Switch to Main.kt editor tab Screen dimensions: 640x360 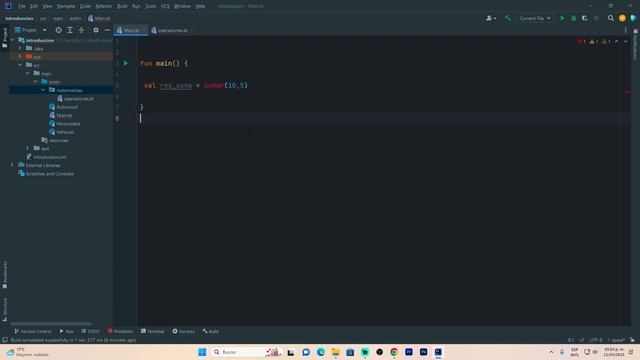coord(131,30)
